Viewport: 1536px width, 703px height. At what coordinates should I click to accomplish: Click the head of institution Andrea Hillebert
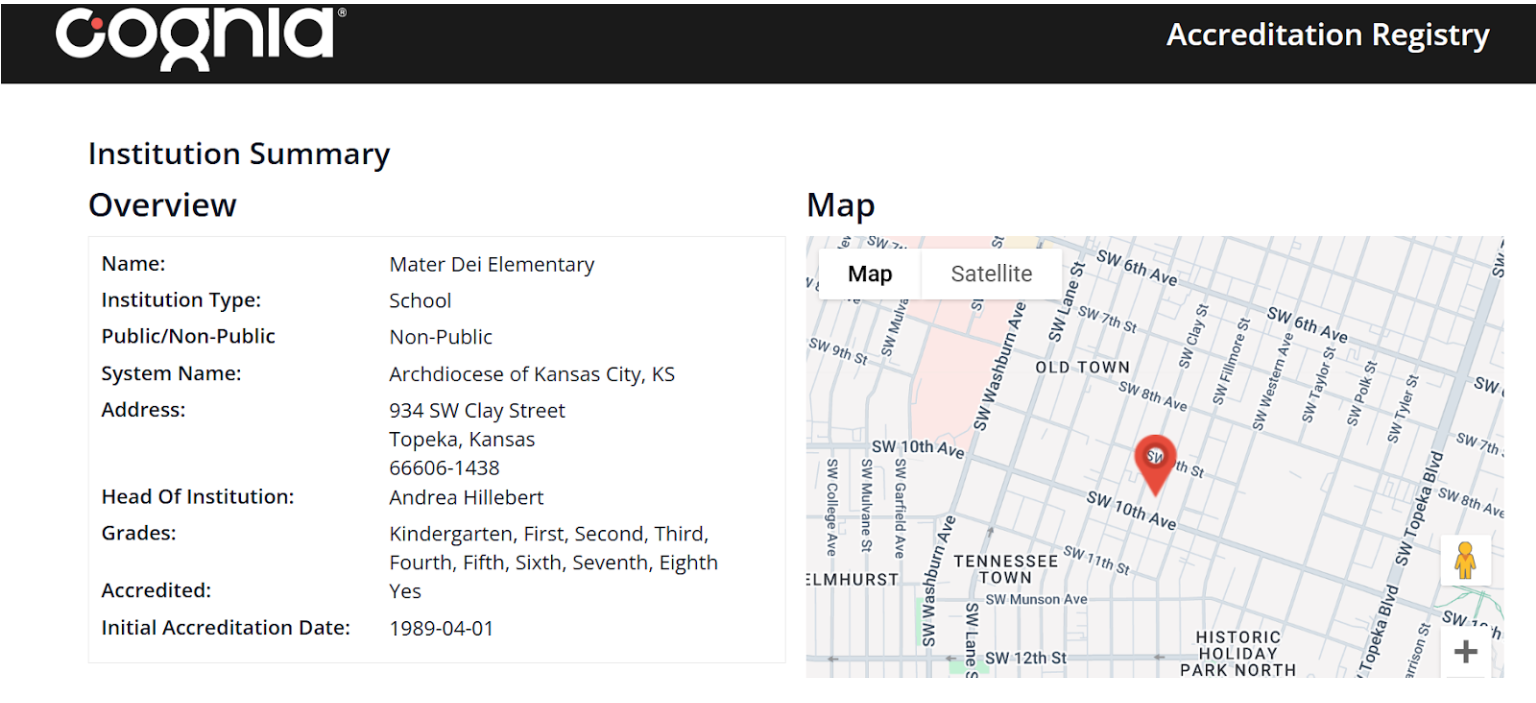[x=466, y=497]
